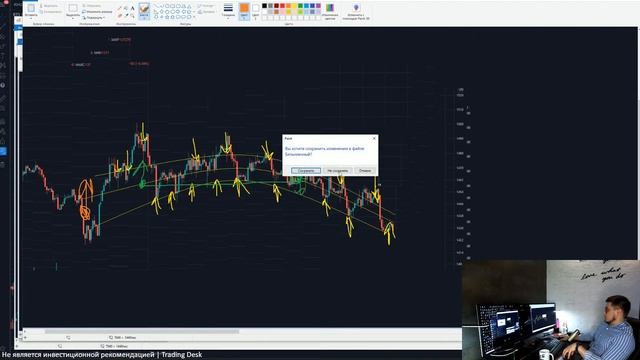Image resolution: width=640 pixels, height=360 pixels.
Task: Click the Не сохранять button in the dialog
Action: pos(338,171)
